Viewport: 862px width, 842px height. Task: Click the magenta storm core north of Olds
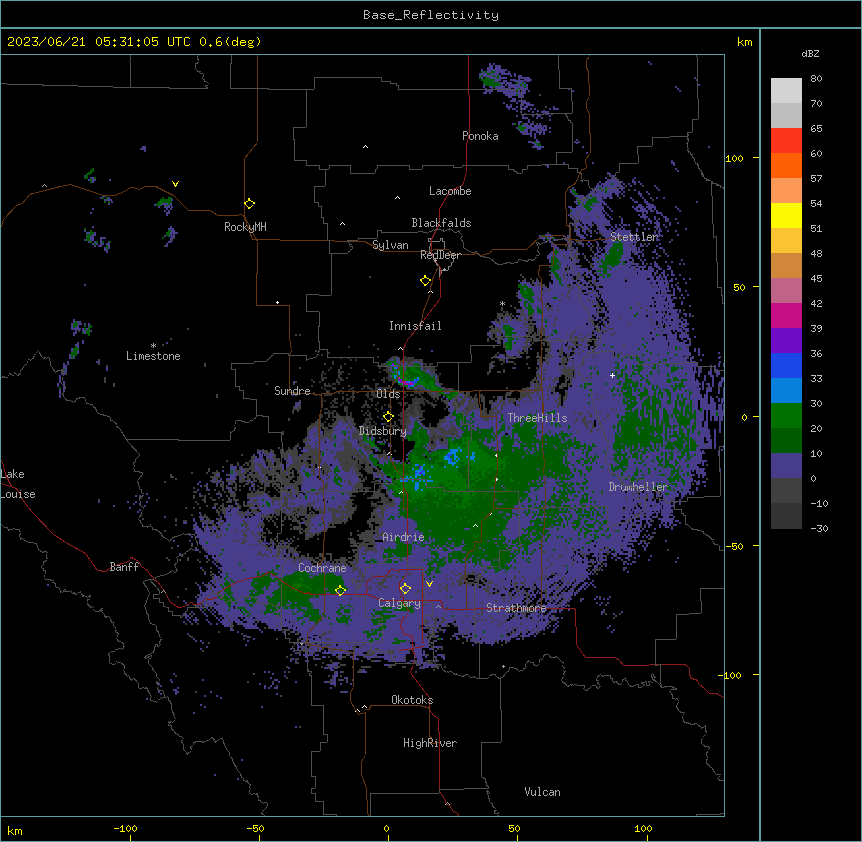pyautogui.click(x=407, y=381)
